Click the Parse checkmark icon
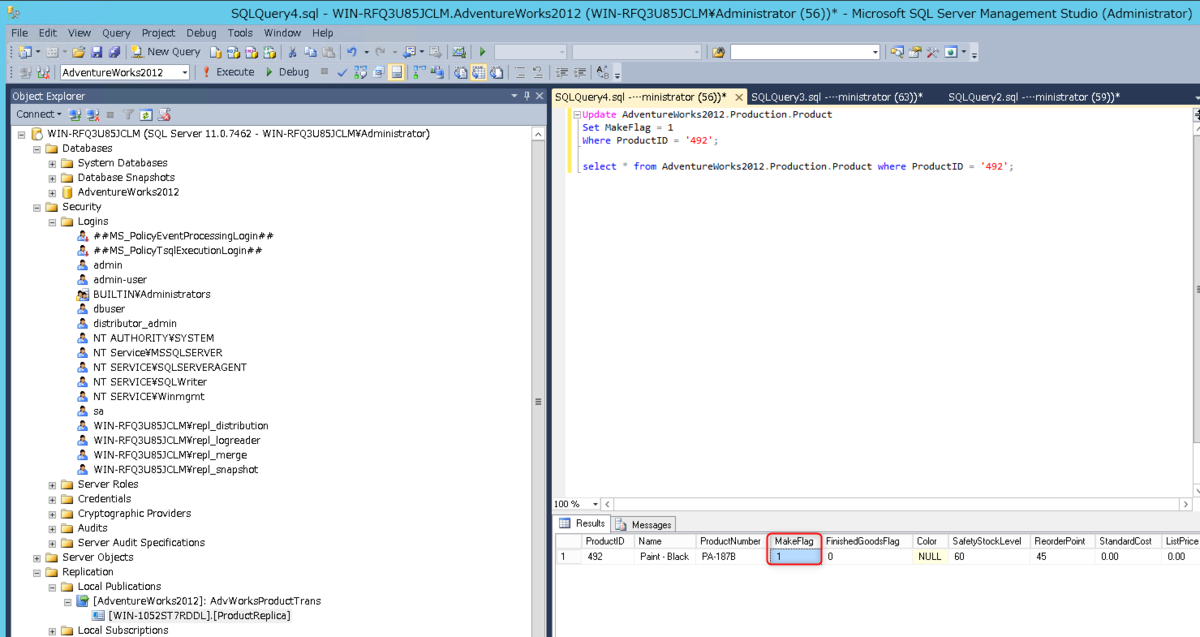 tap(342, 72)
